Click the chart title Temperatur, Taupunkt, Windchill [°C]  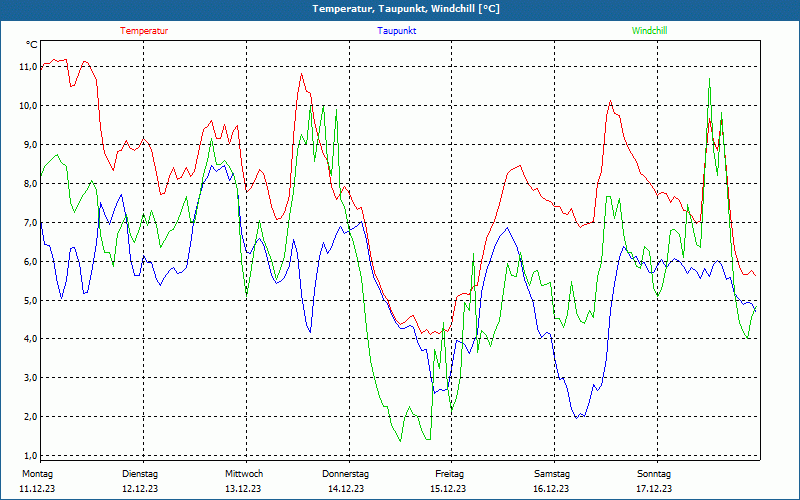coord(406,9)
